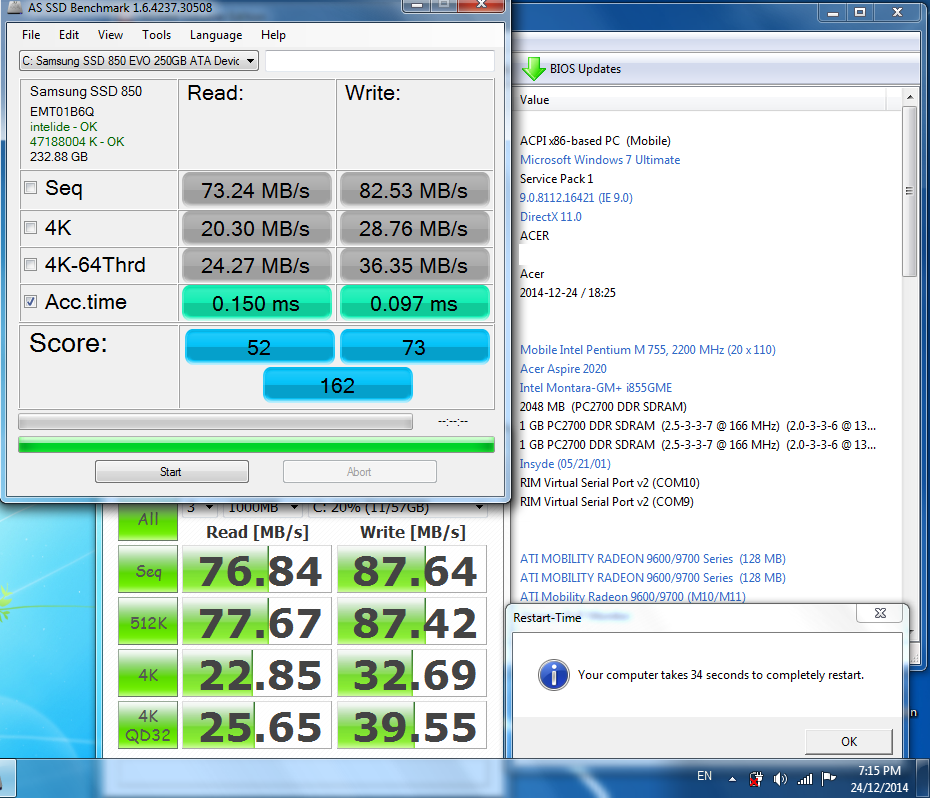Click the green BIOS Updates arrow icon
This screenshot has height=798, width=930.
(x=533, y=69)
